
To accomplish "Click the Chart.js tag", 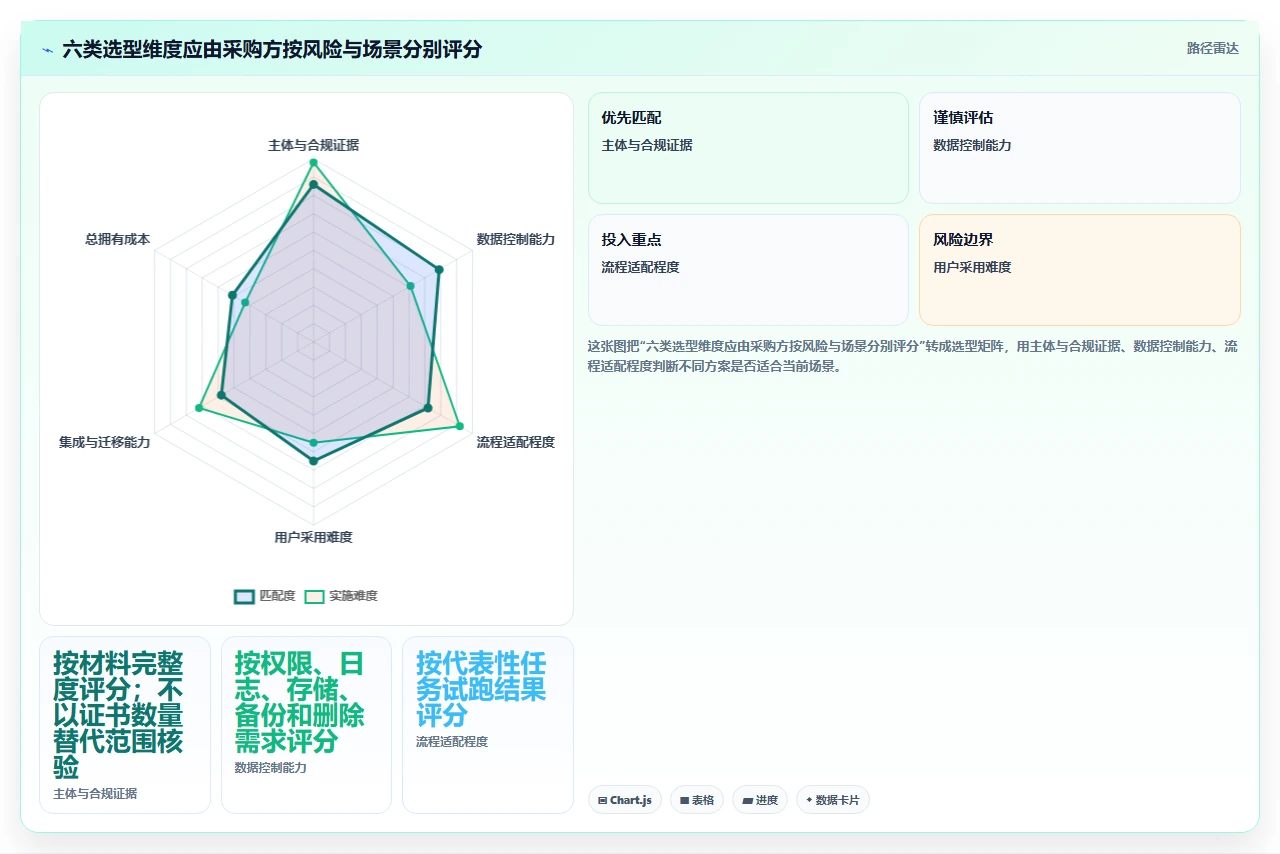I will tap(625, 800).
